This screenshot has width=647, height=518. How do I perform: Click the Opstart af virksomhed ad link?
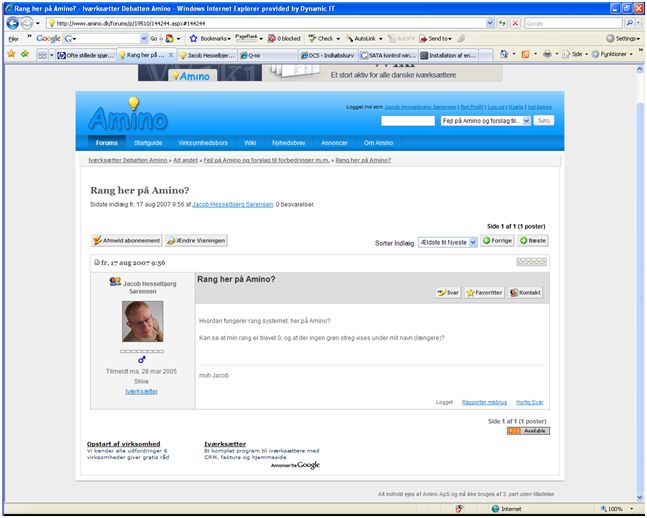(123, 444)
